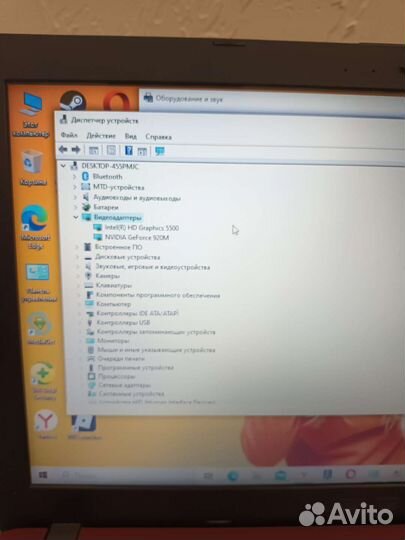The width and height of the screenshot is (405, 540).
Task: Open the Действие menu
Action: [101, 136]
